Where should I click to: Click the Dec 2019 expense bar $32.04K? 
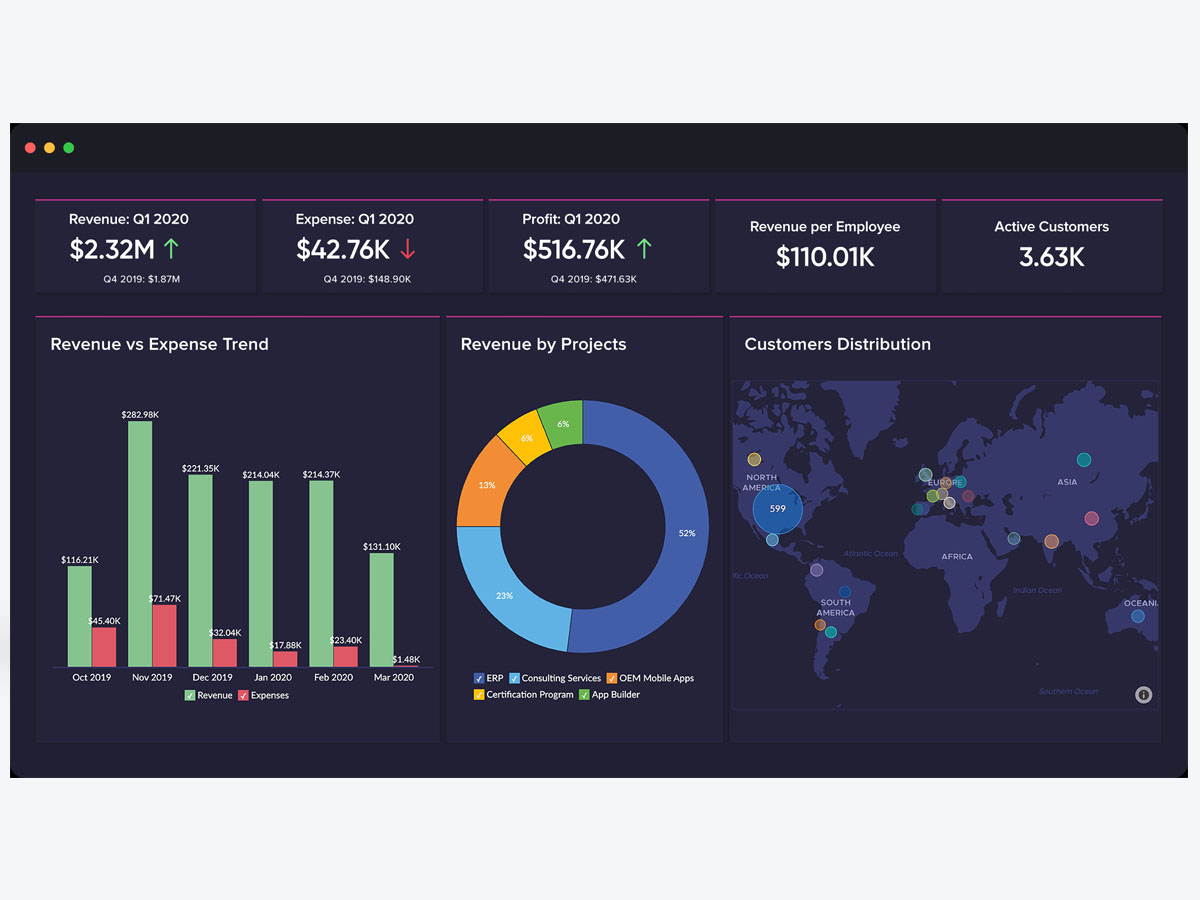pos(225,653)
